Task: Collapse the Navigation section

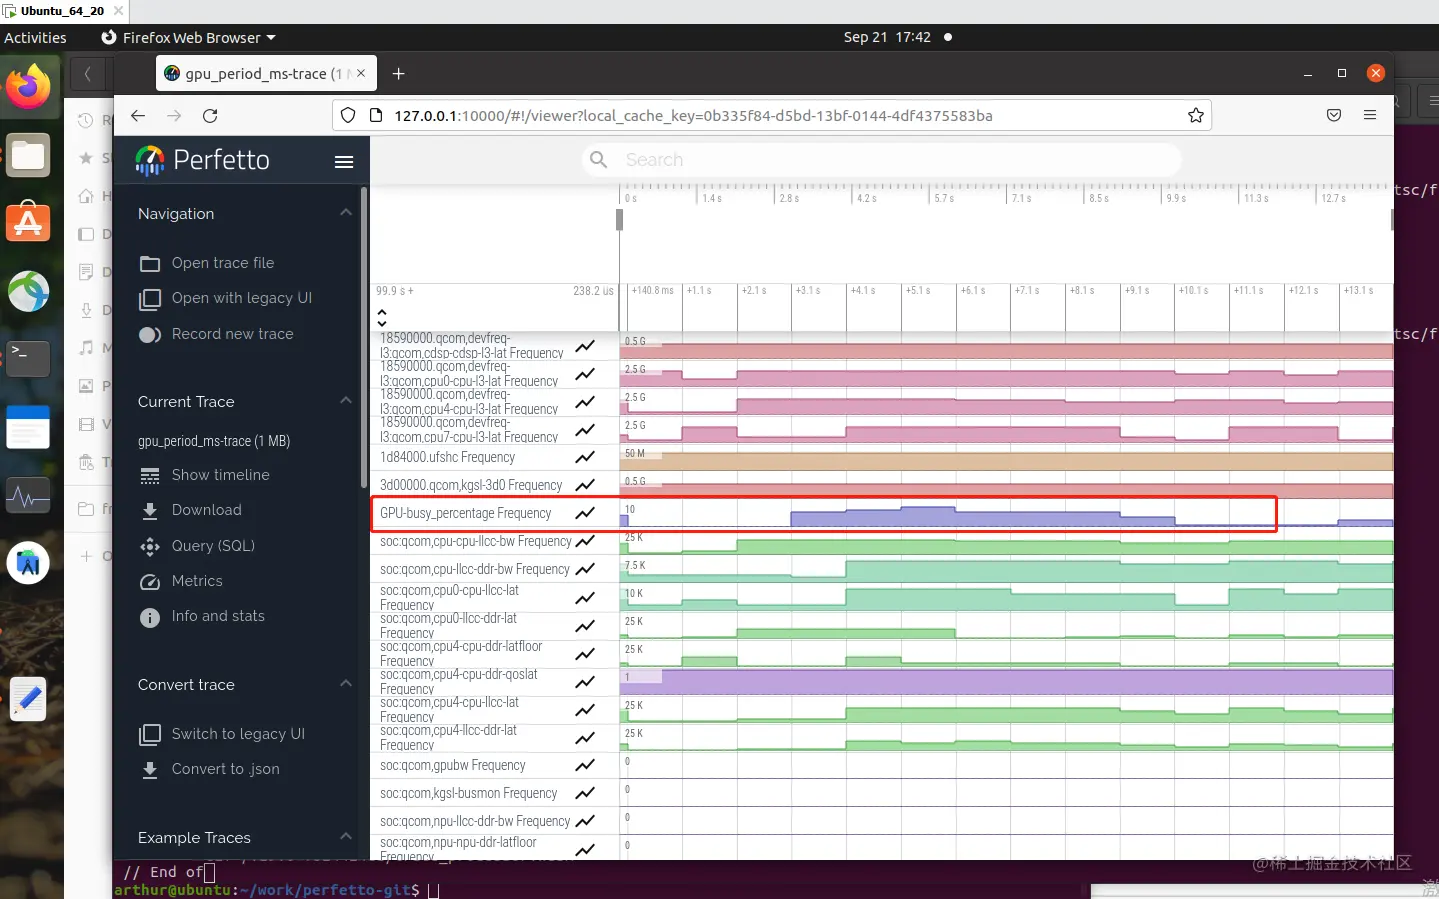Action: point(346,213)
